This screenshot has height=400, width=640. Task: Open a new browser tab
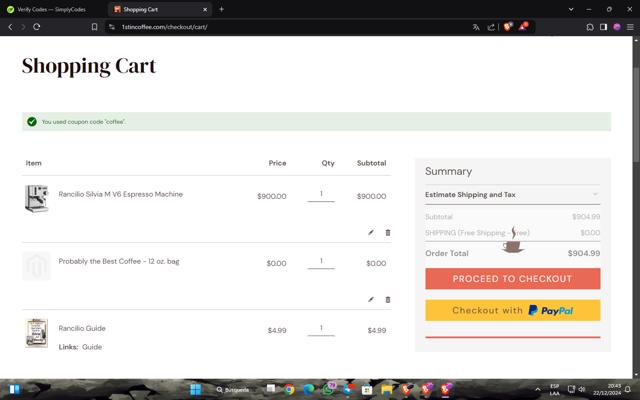[221, 9]
